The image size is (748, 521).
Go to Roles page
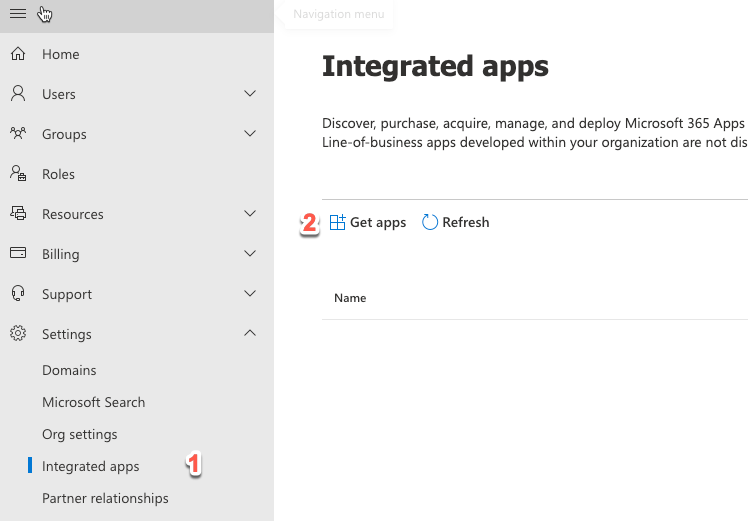coord(58,174)
